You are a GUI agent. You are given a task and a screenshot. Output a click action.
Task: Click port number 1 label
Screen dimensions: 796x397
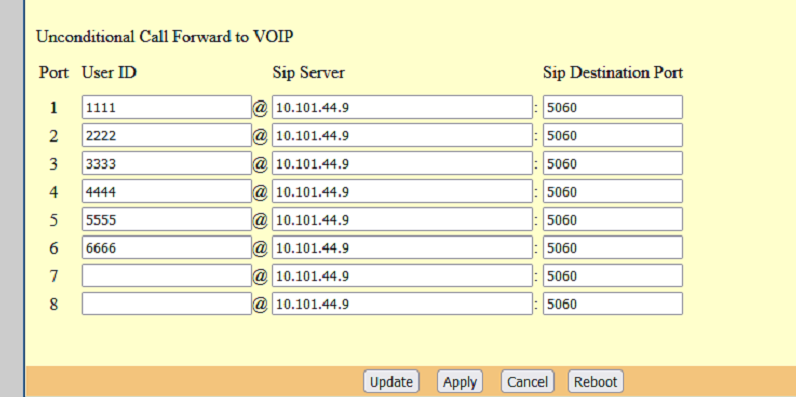pyautogui.click(x=54, y=108)
